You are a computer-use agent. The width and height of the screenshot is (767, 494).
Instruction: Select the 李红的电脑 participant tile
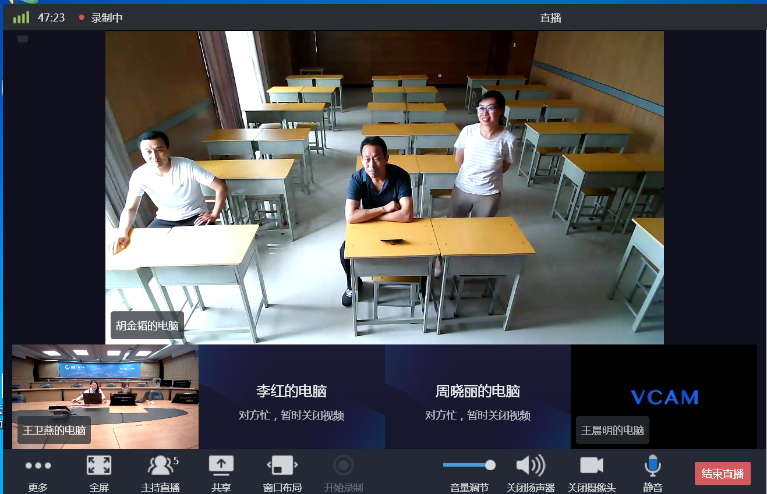click(x=291, y=397)
